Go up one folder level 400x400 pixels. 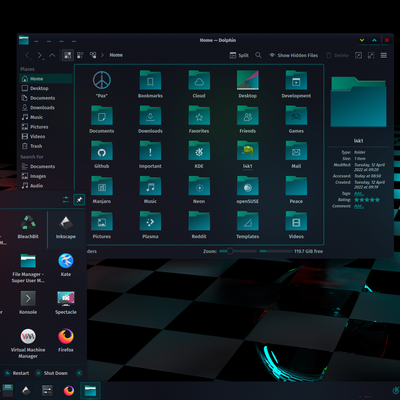[52, 55]
